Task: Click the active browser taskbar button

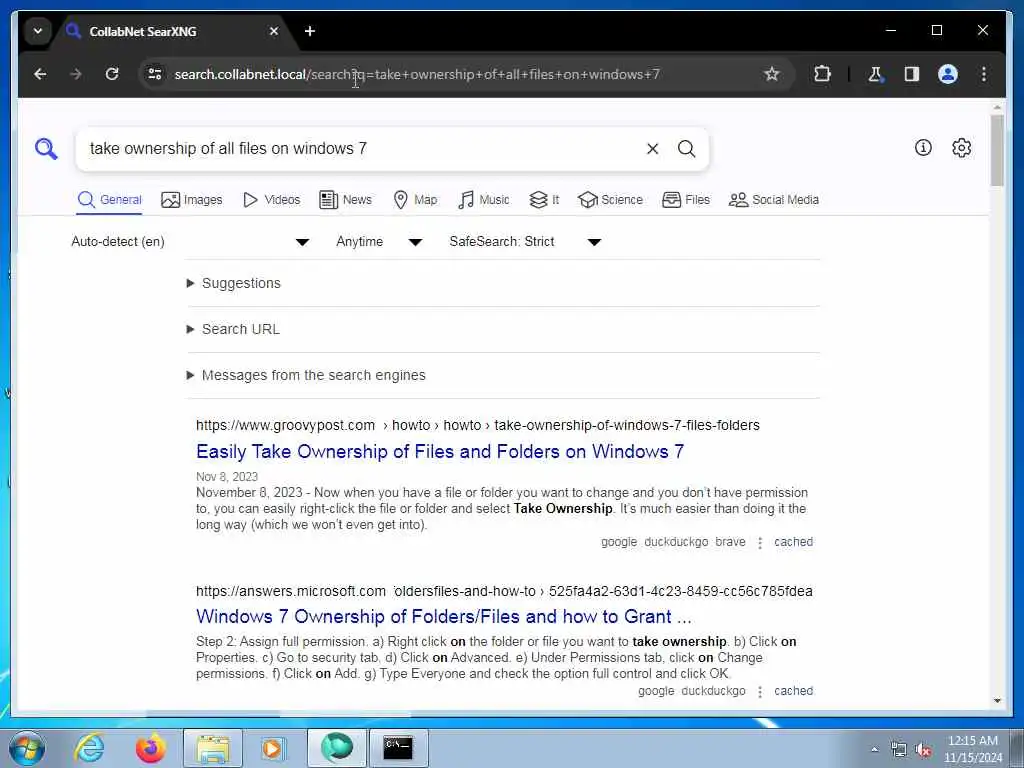Action: [336, 748]
